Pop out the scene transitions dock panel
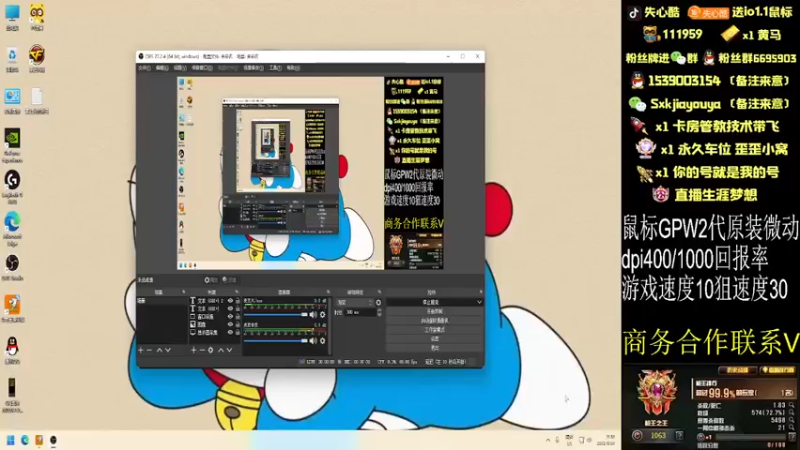 tap(379, 292)
